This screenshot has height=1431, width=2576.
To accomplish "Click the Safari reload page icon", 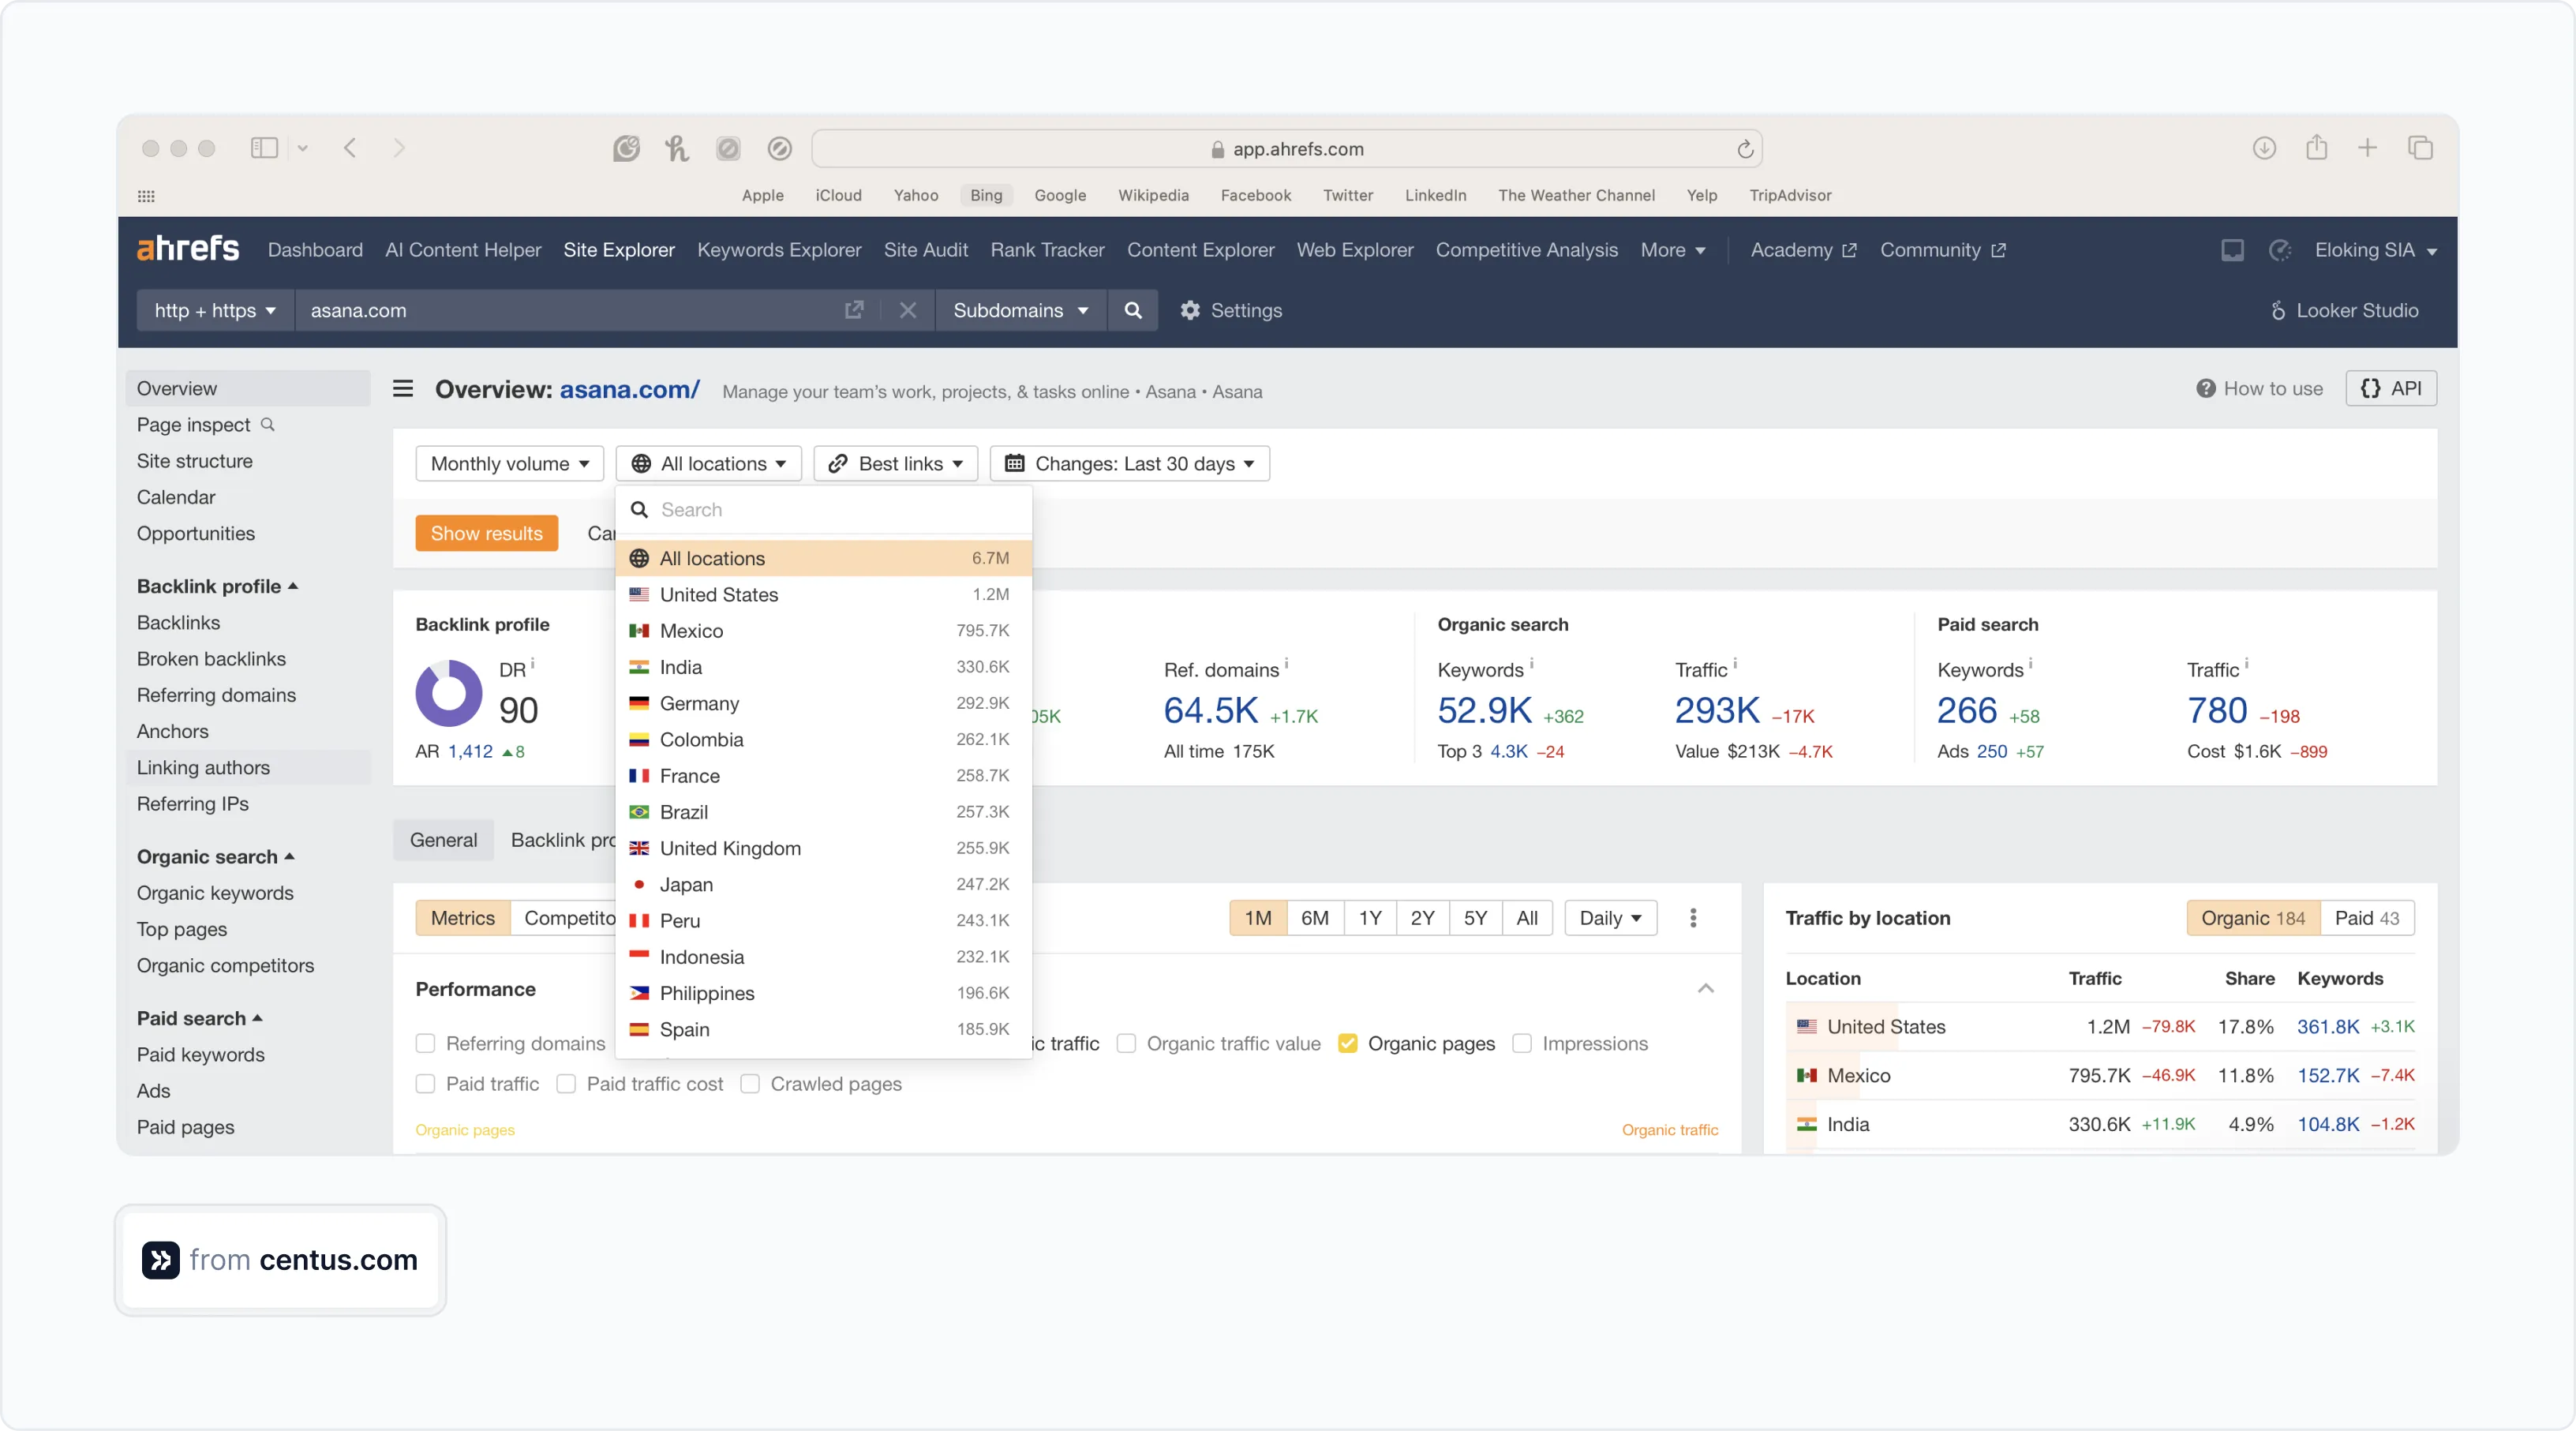I will click(x=1744, y=149).
